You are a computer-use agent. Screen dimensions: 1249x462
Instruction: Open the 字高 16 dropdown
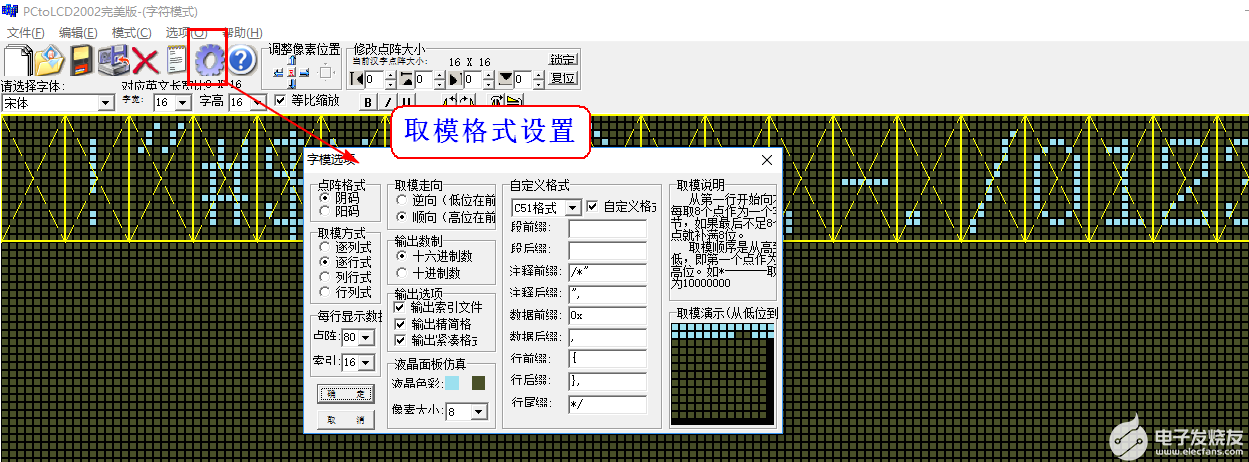click(x=260, y=102)
